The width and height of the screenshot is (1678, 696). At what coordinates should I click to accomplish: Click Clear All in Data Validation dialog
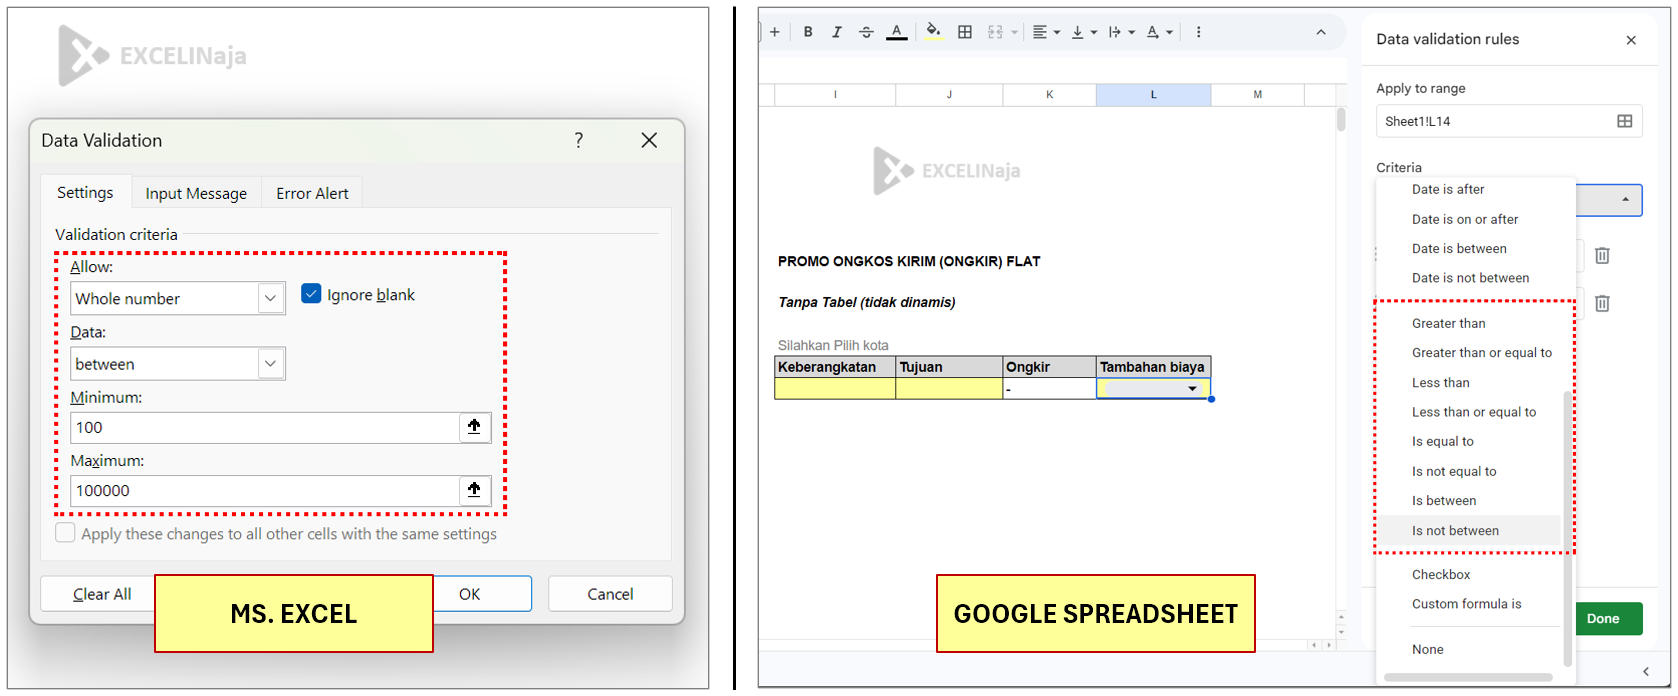tap(101, 594)
